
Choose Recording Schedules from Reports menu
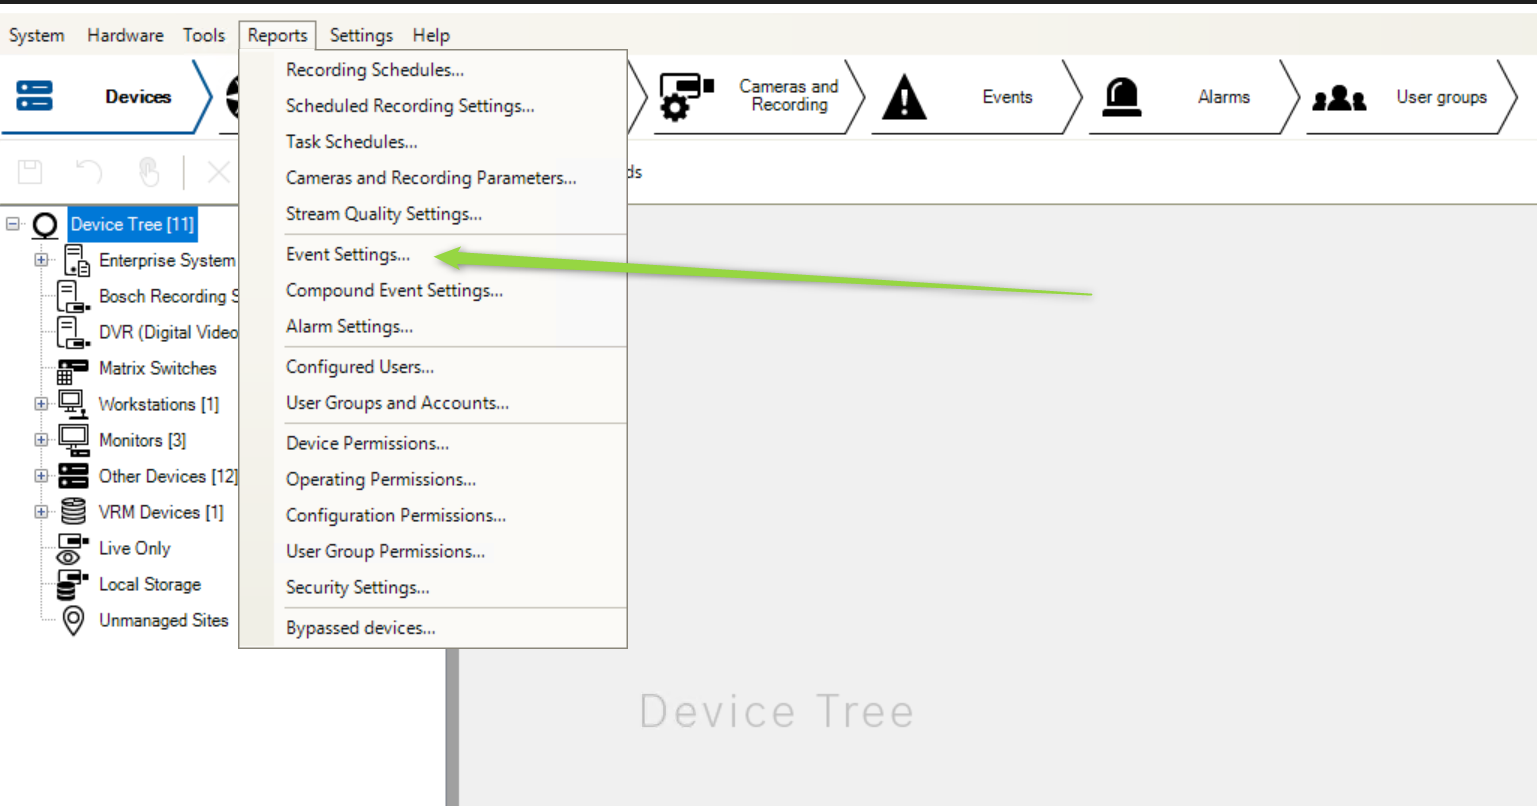374,70
